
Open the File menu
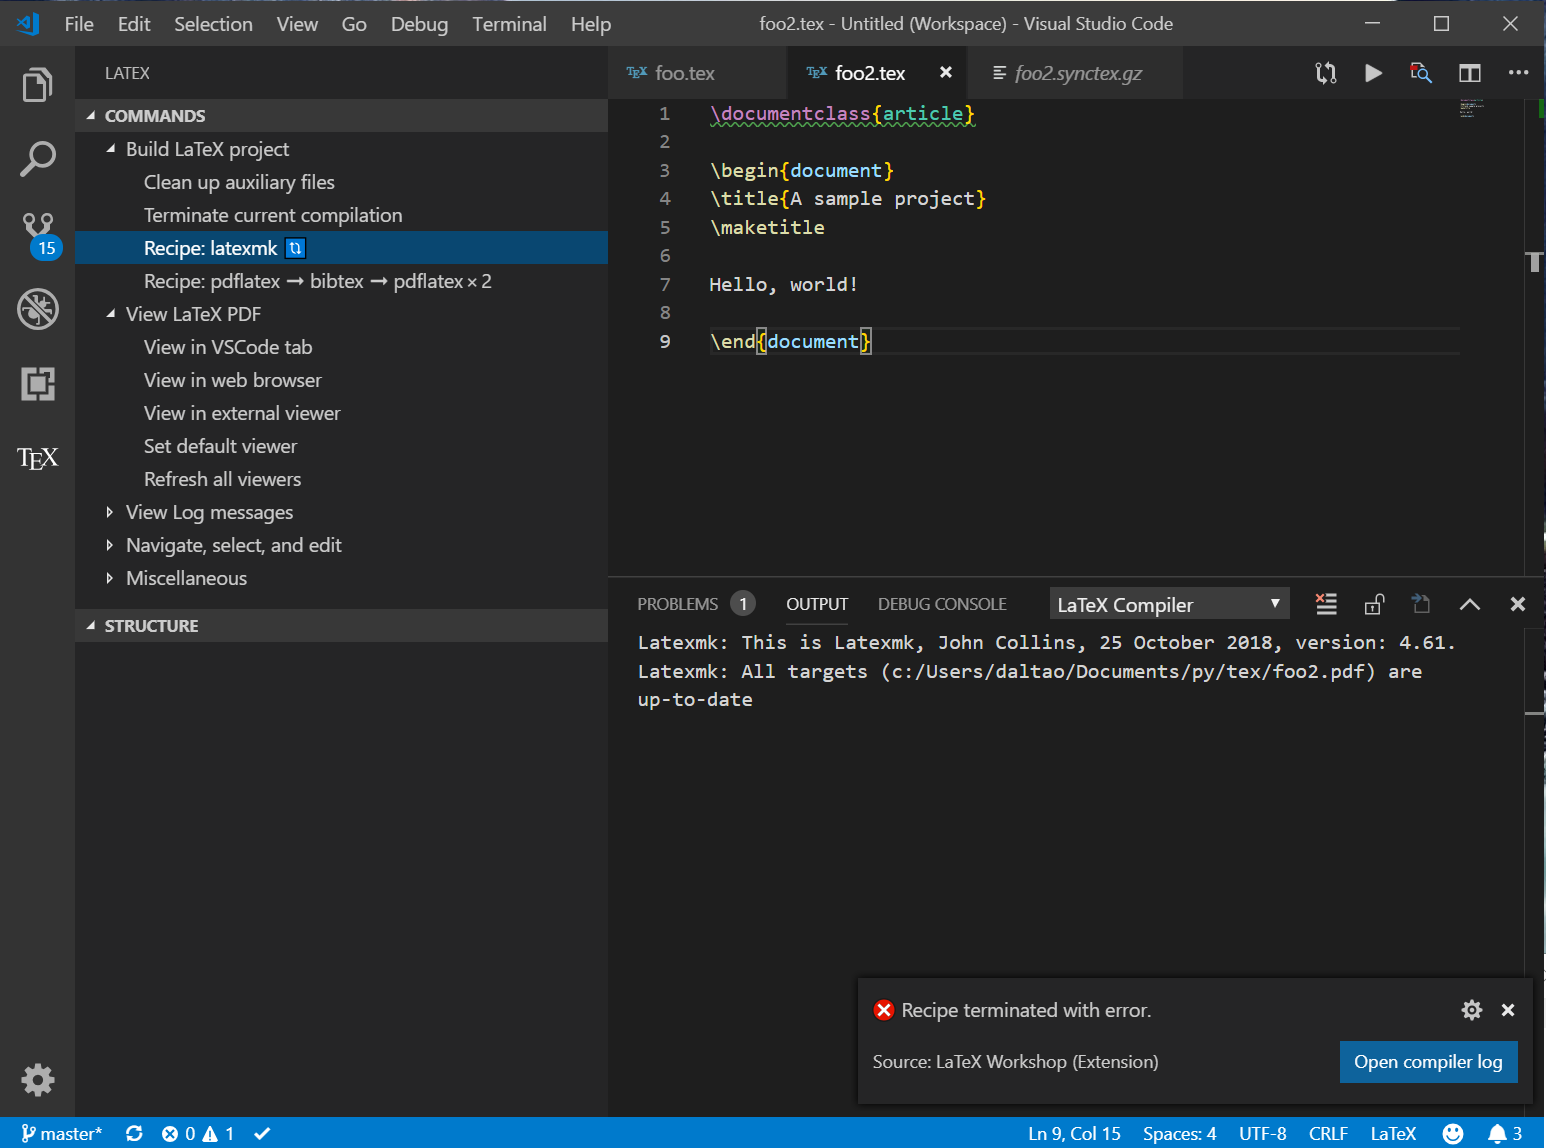click(x=79, y=24)
